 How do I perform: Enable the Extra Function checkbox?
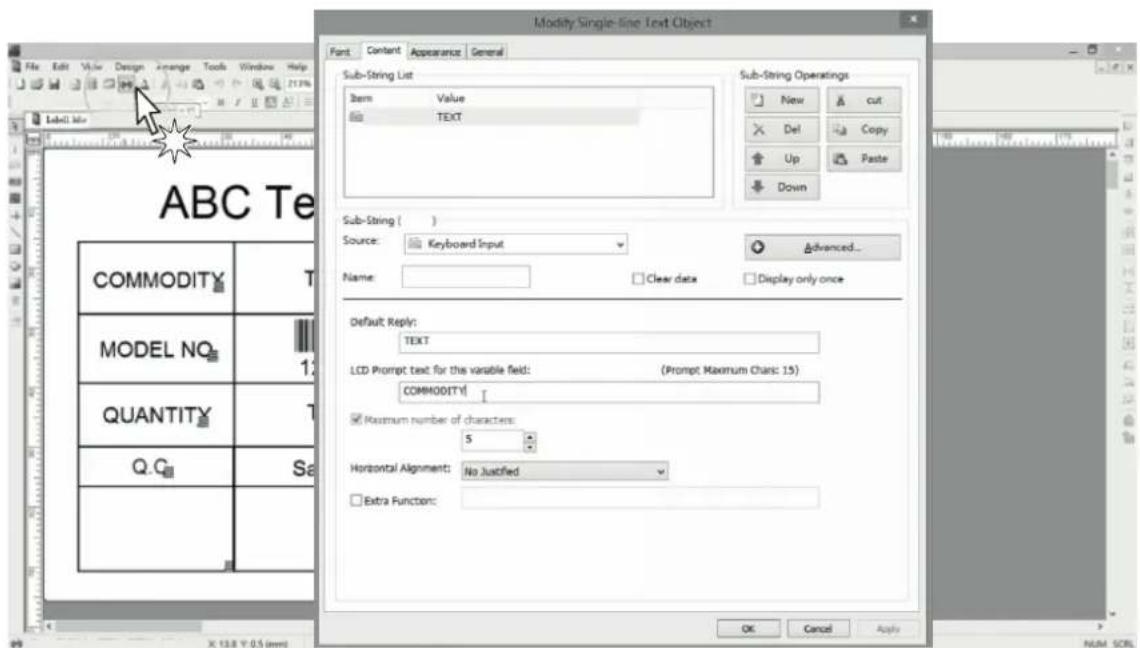[356, 500]
